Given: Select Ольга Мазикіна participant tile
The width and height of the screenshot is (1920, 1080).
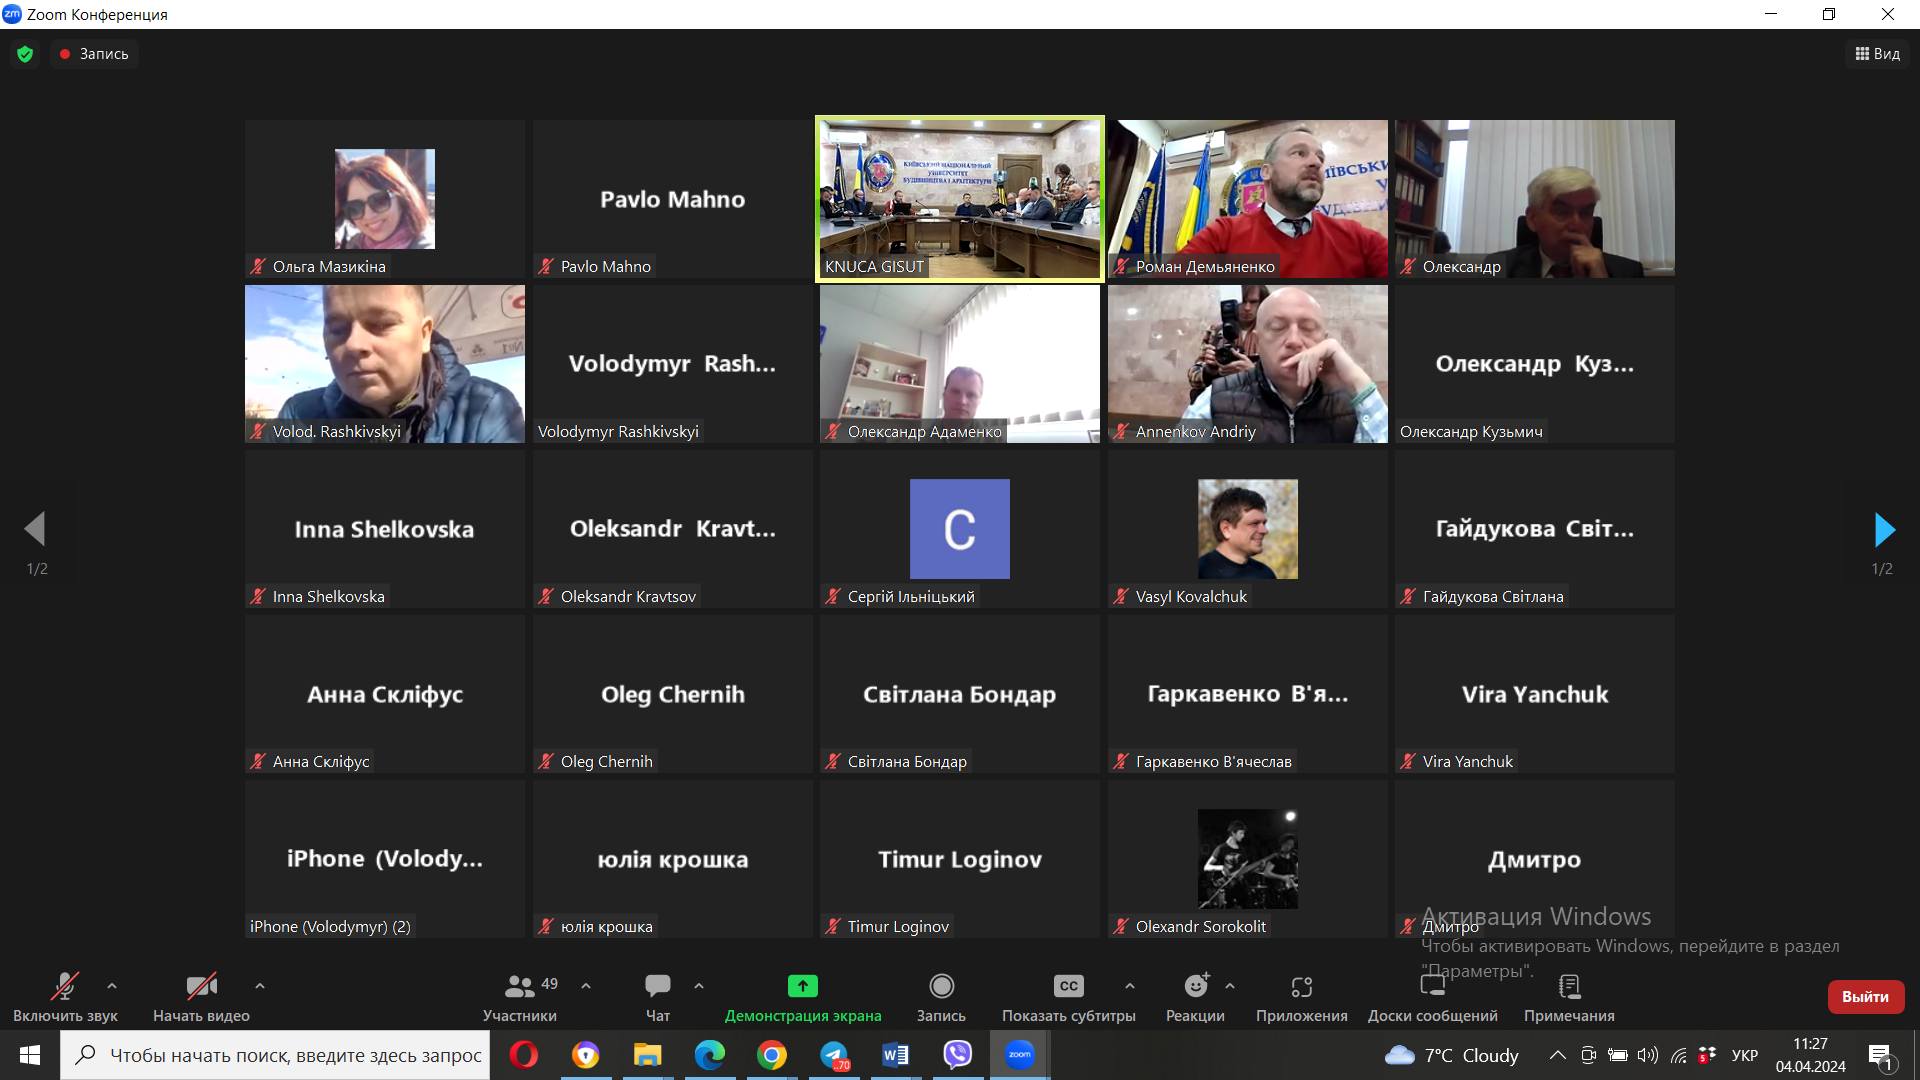Looking at the screenshot, I should tap(385, 199).
